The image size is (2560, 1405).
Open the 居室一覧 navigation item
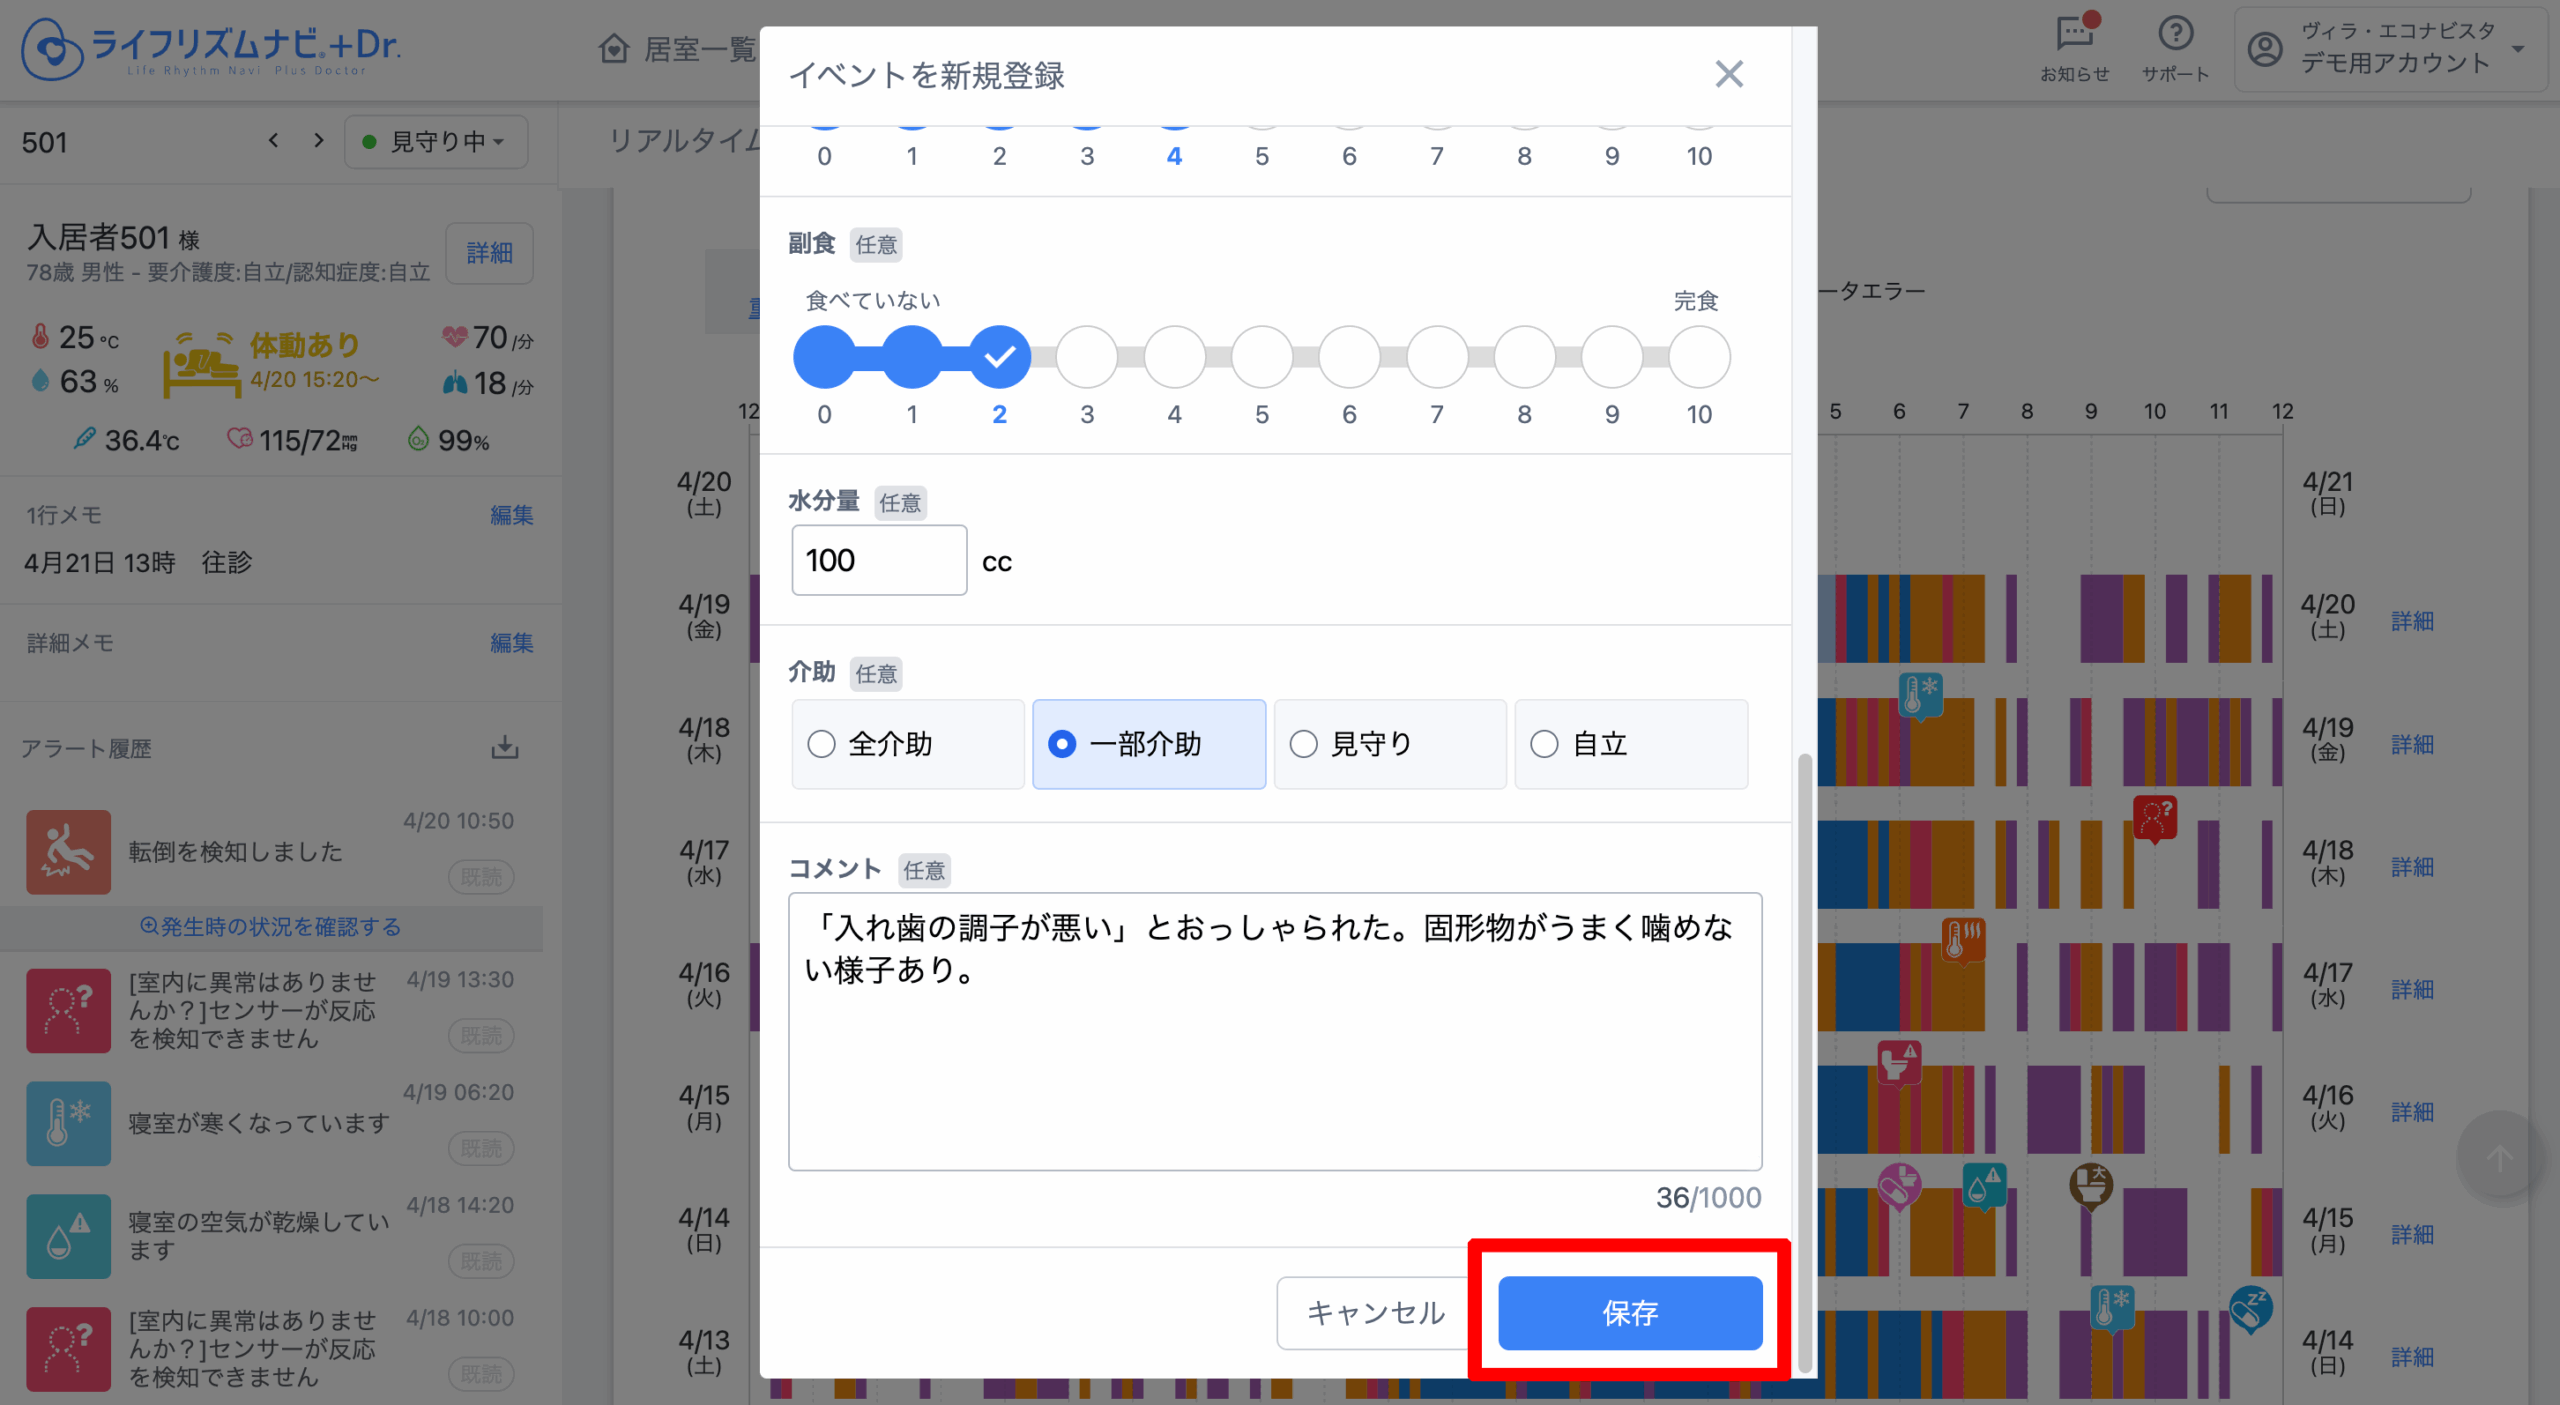click(x=676, y=48)
